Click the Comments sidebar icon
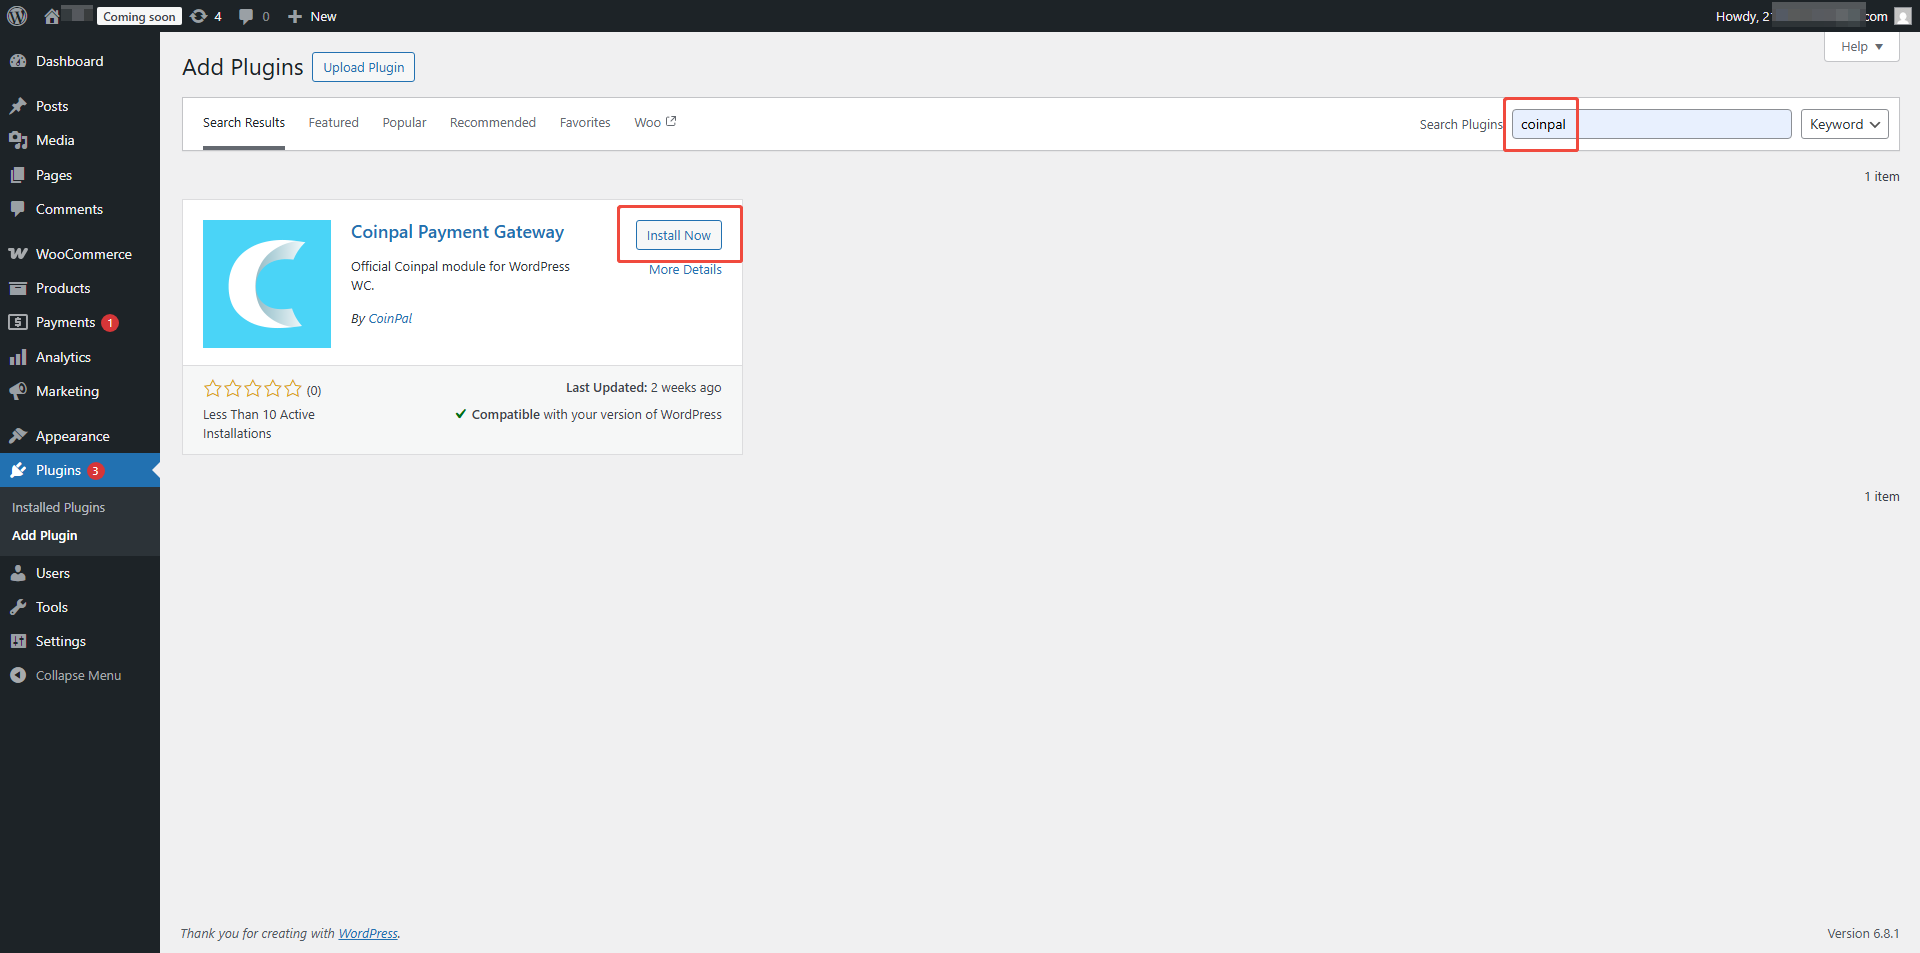 [18, 209]
